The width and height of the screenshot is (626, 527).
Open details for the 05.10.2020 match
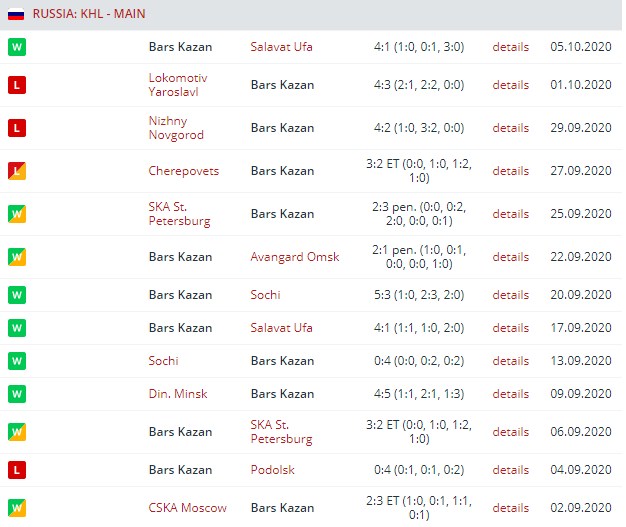click(510, 47)
